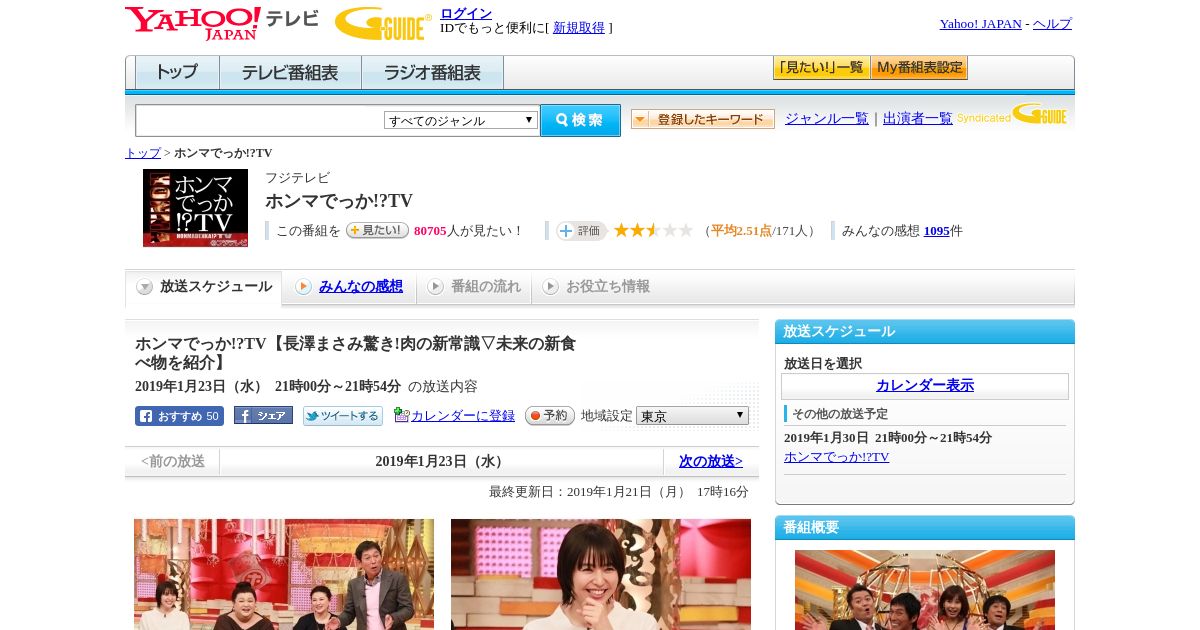Image resolution: width=1200 pixels, height=630 pixels.
Task: Click the blue 検索 search button
Action: (580, 120)
